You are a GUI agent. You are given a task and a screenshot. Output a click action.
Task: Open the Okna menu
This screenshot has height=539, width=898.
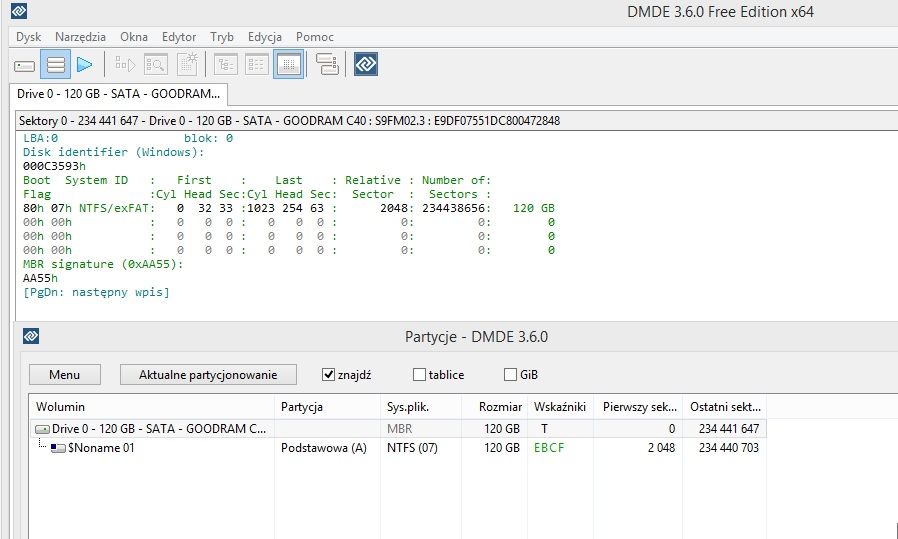point(134,37)
